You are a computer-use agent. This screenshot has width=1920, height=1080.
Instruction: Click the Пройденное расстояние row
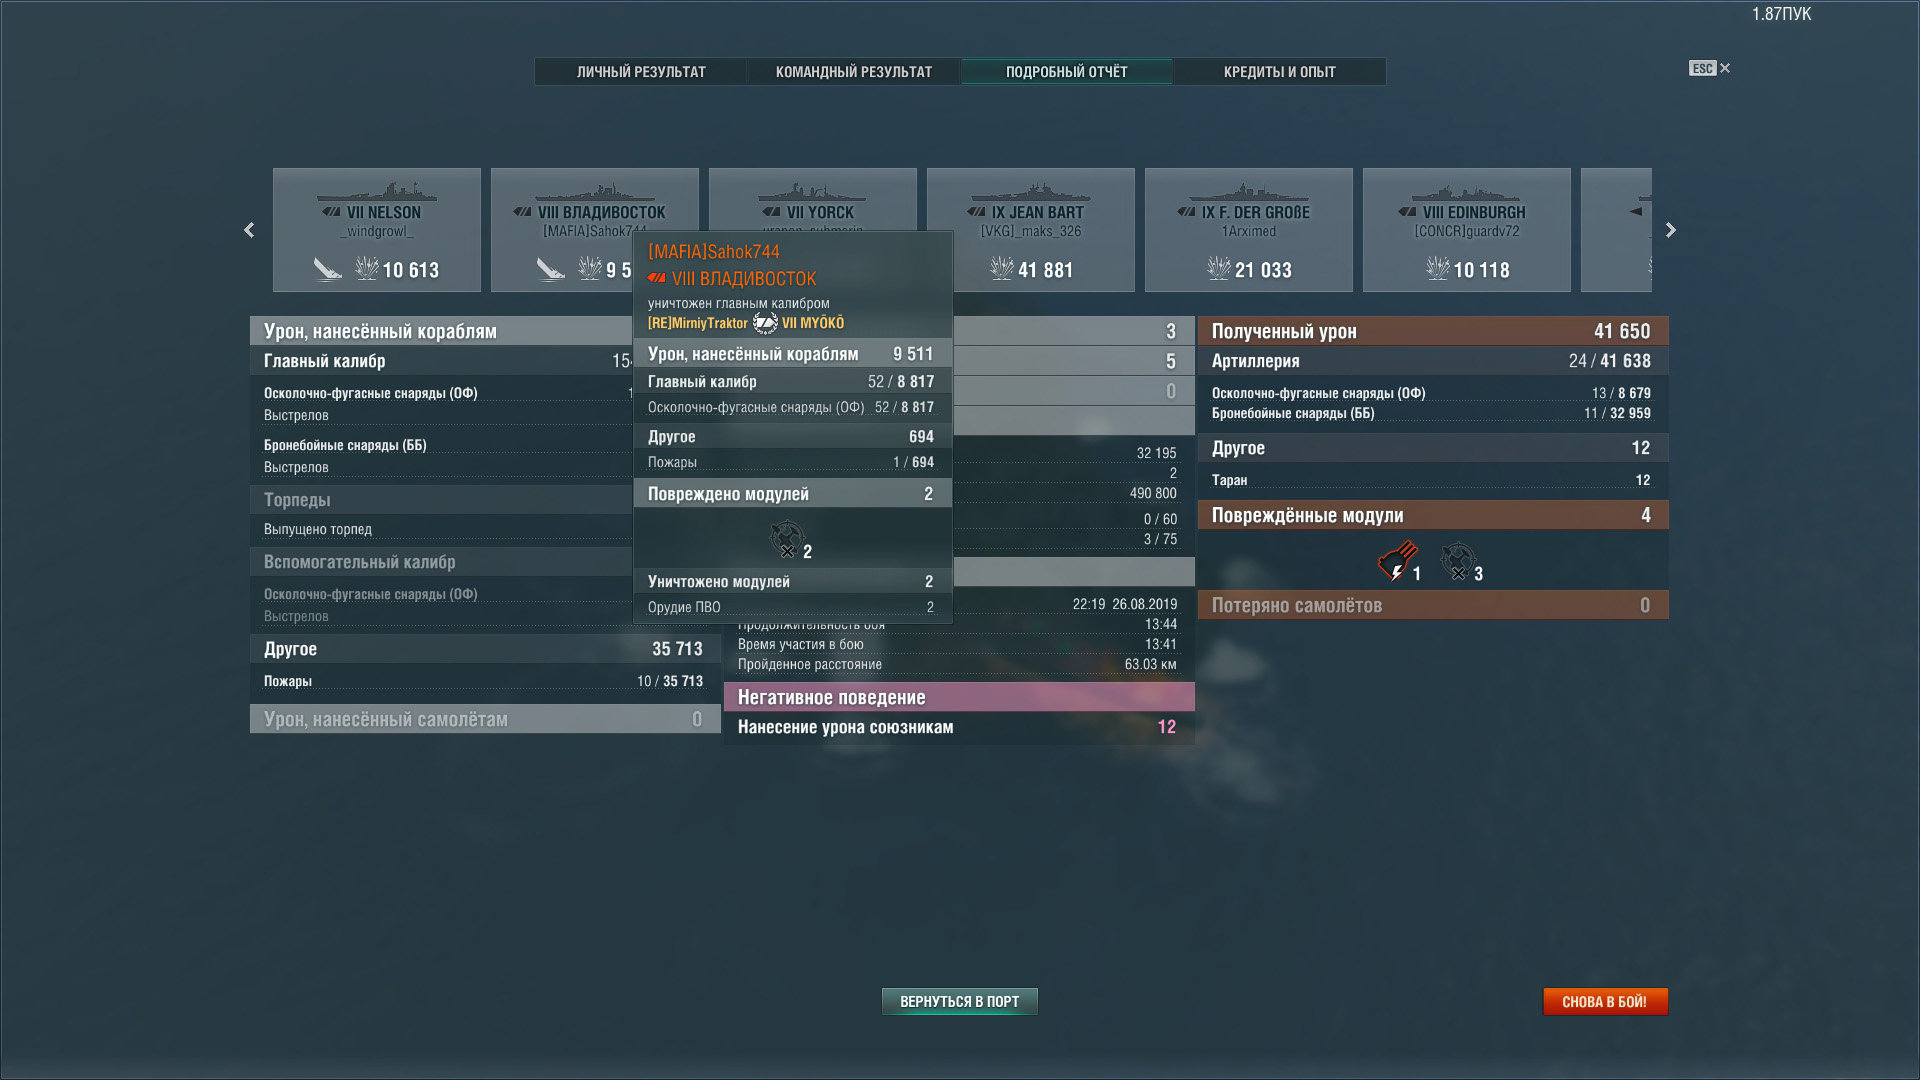click(959, 664)
